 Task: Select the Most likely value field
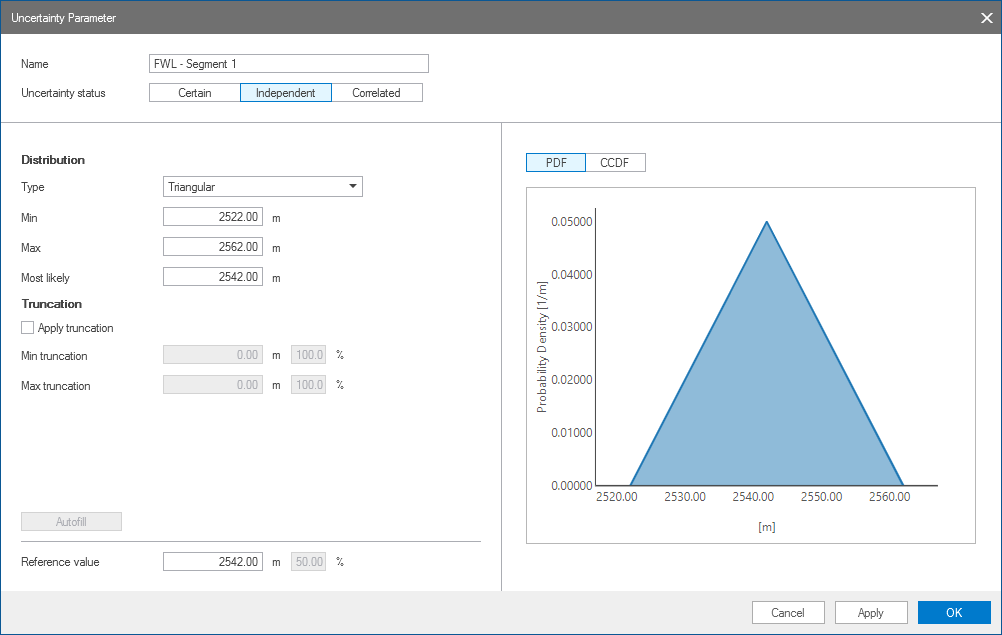point(213,277)
